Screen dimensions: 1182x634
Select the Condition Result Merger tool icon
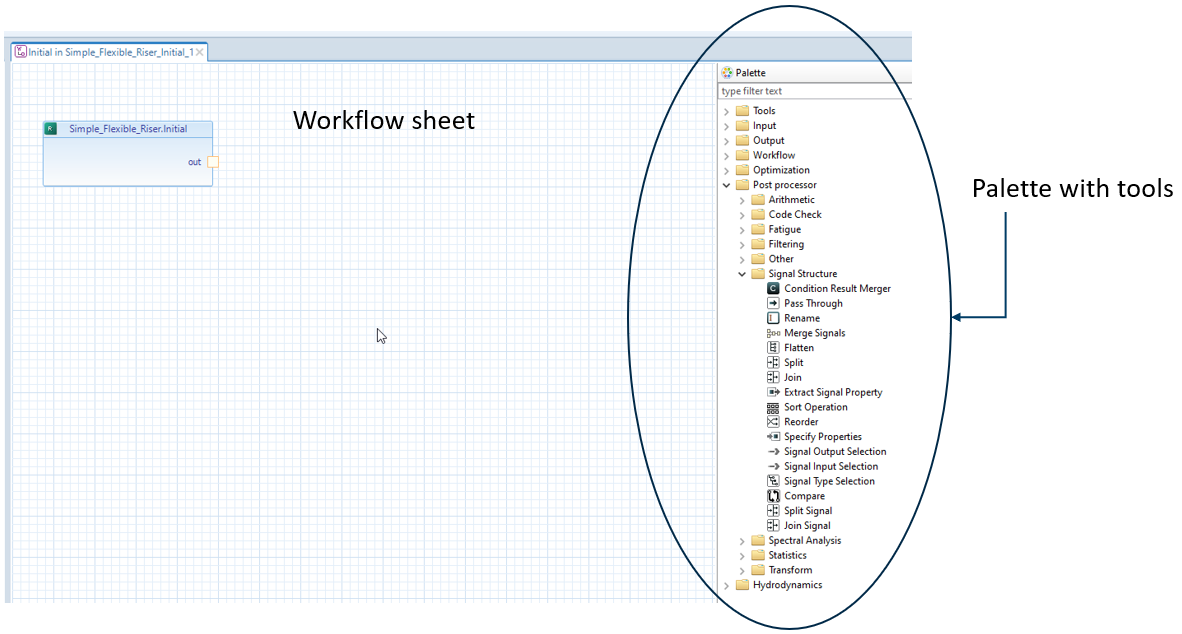773,289
